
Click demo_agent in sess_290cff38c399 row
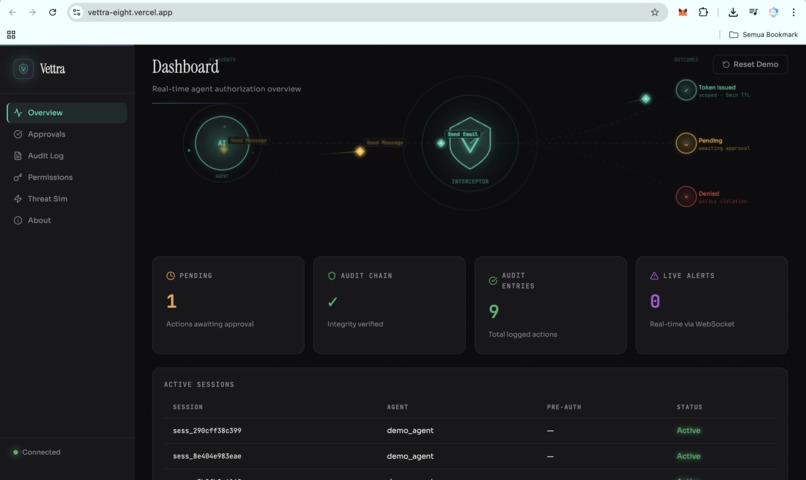pyautogui.click(x=410, y=431)
